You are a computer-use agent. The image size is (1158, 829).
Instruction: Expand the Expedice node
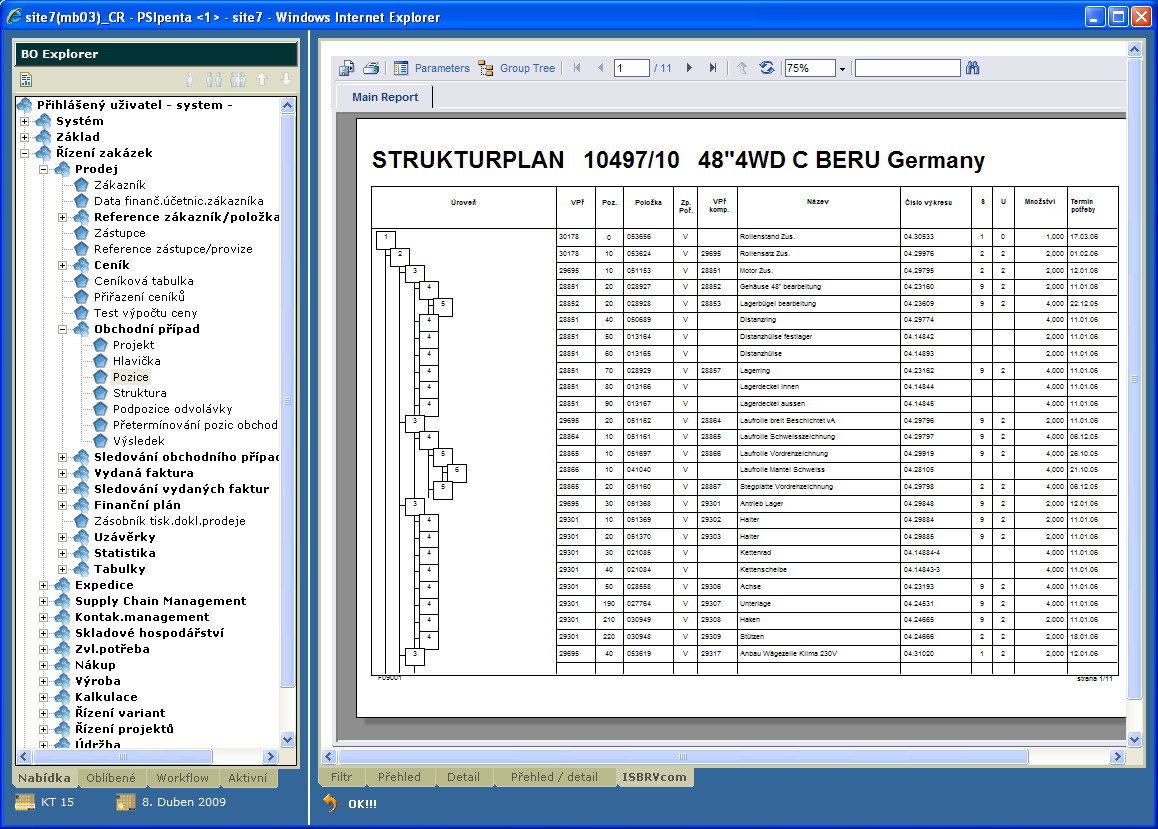point(44,585)
